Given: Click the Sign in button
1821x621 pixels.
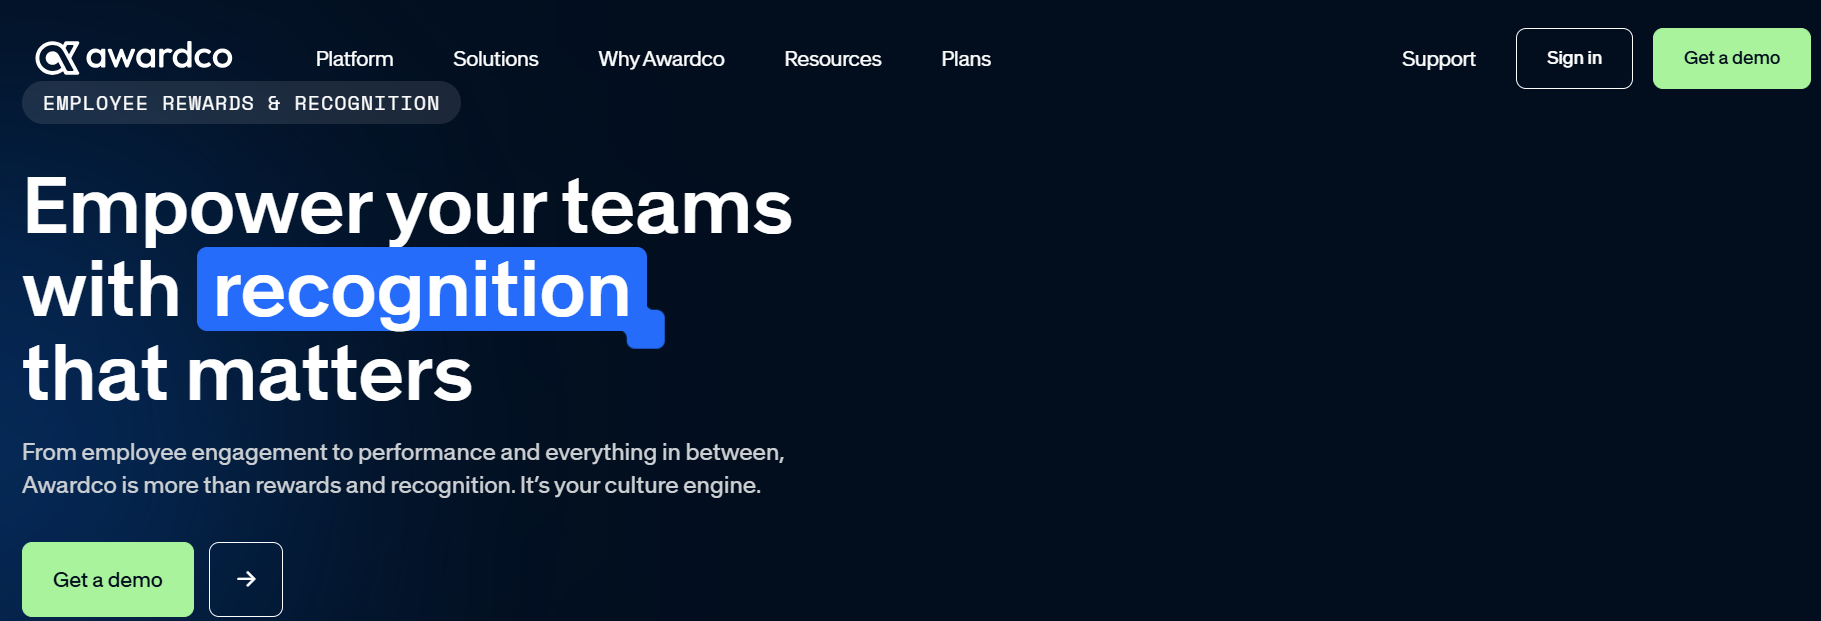Looking at the screenshot, I should [1574, 58].
